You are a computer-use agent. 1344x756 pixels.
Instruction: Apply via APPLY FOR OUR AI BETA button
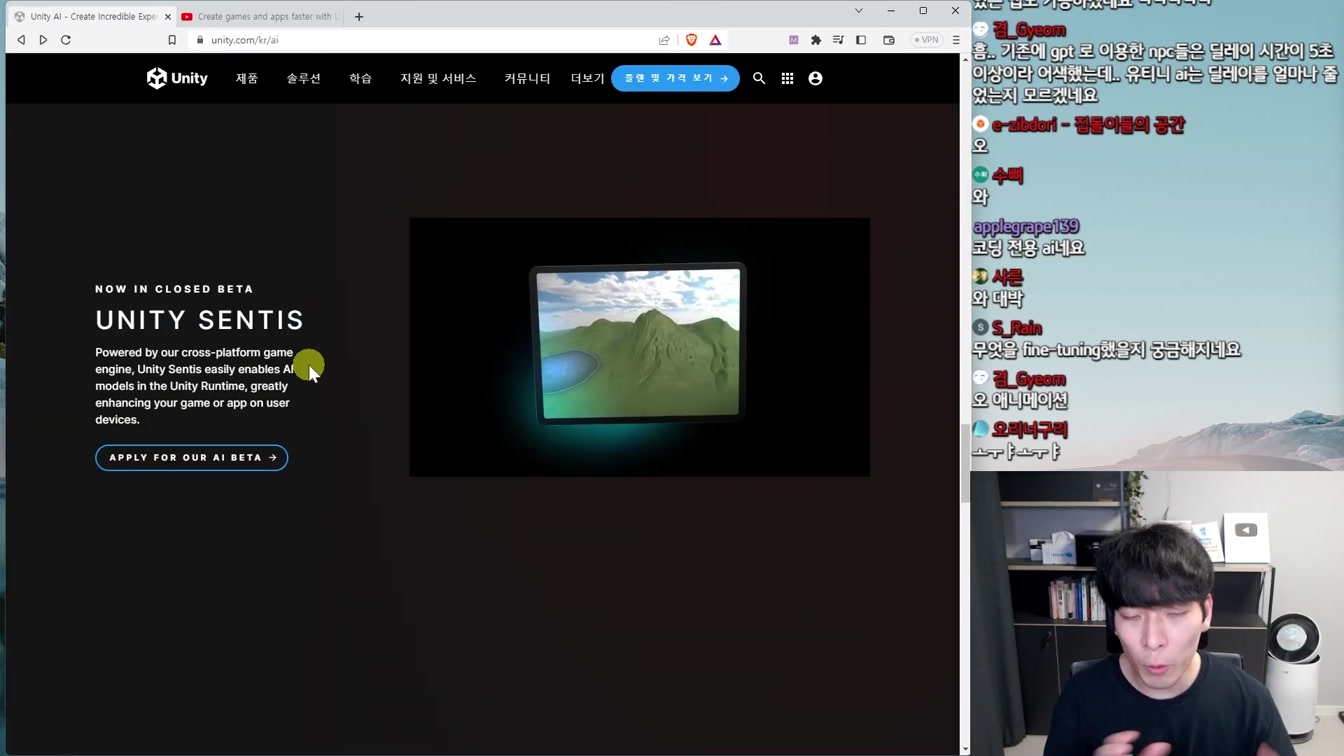pos(192,457)
